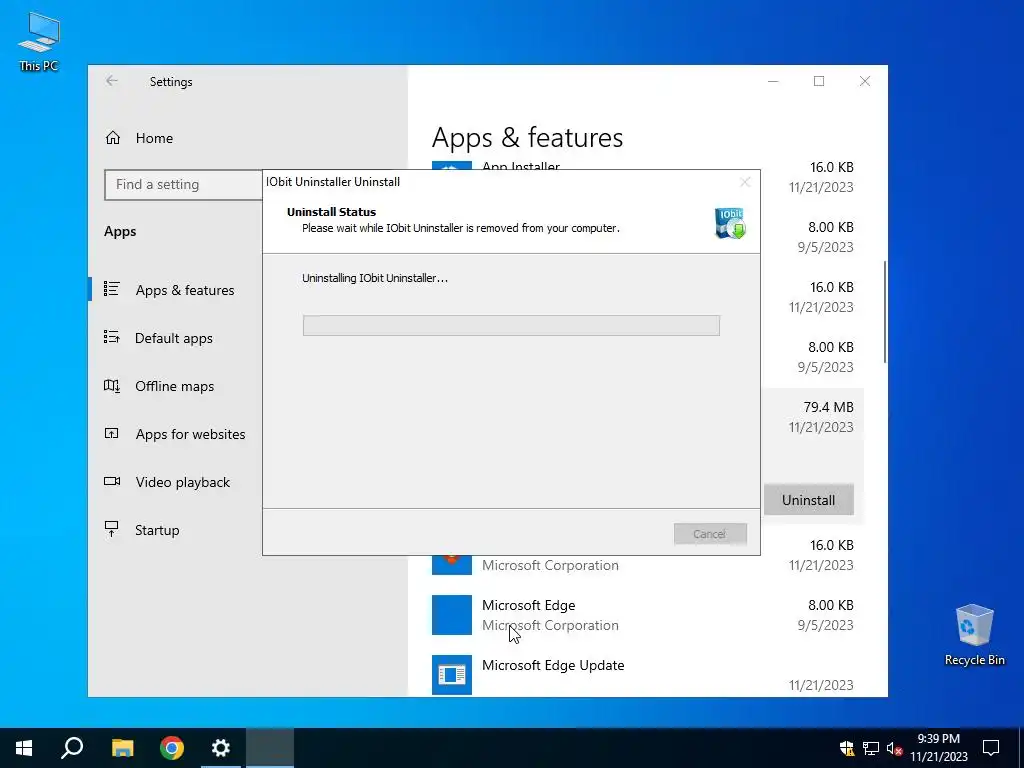Click the Find a setting search box
1024x768 pixels.
184,185
